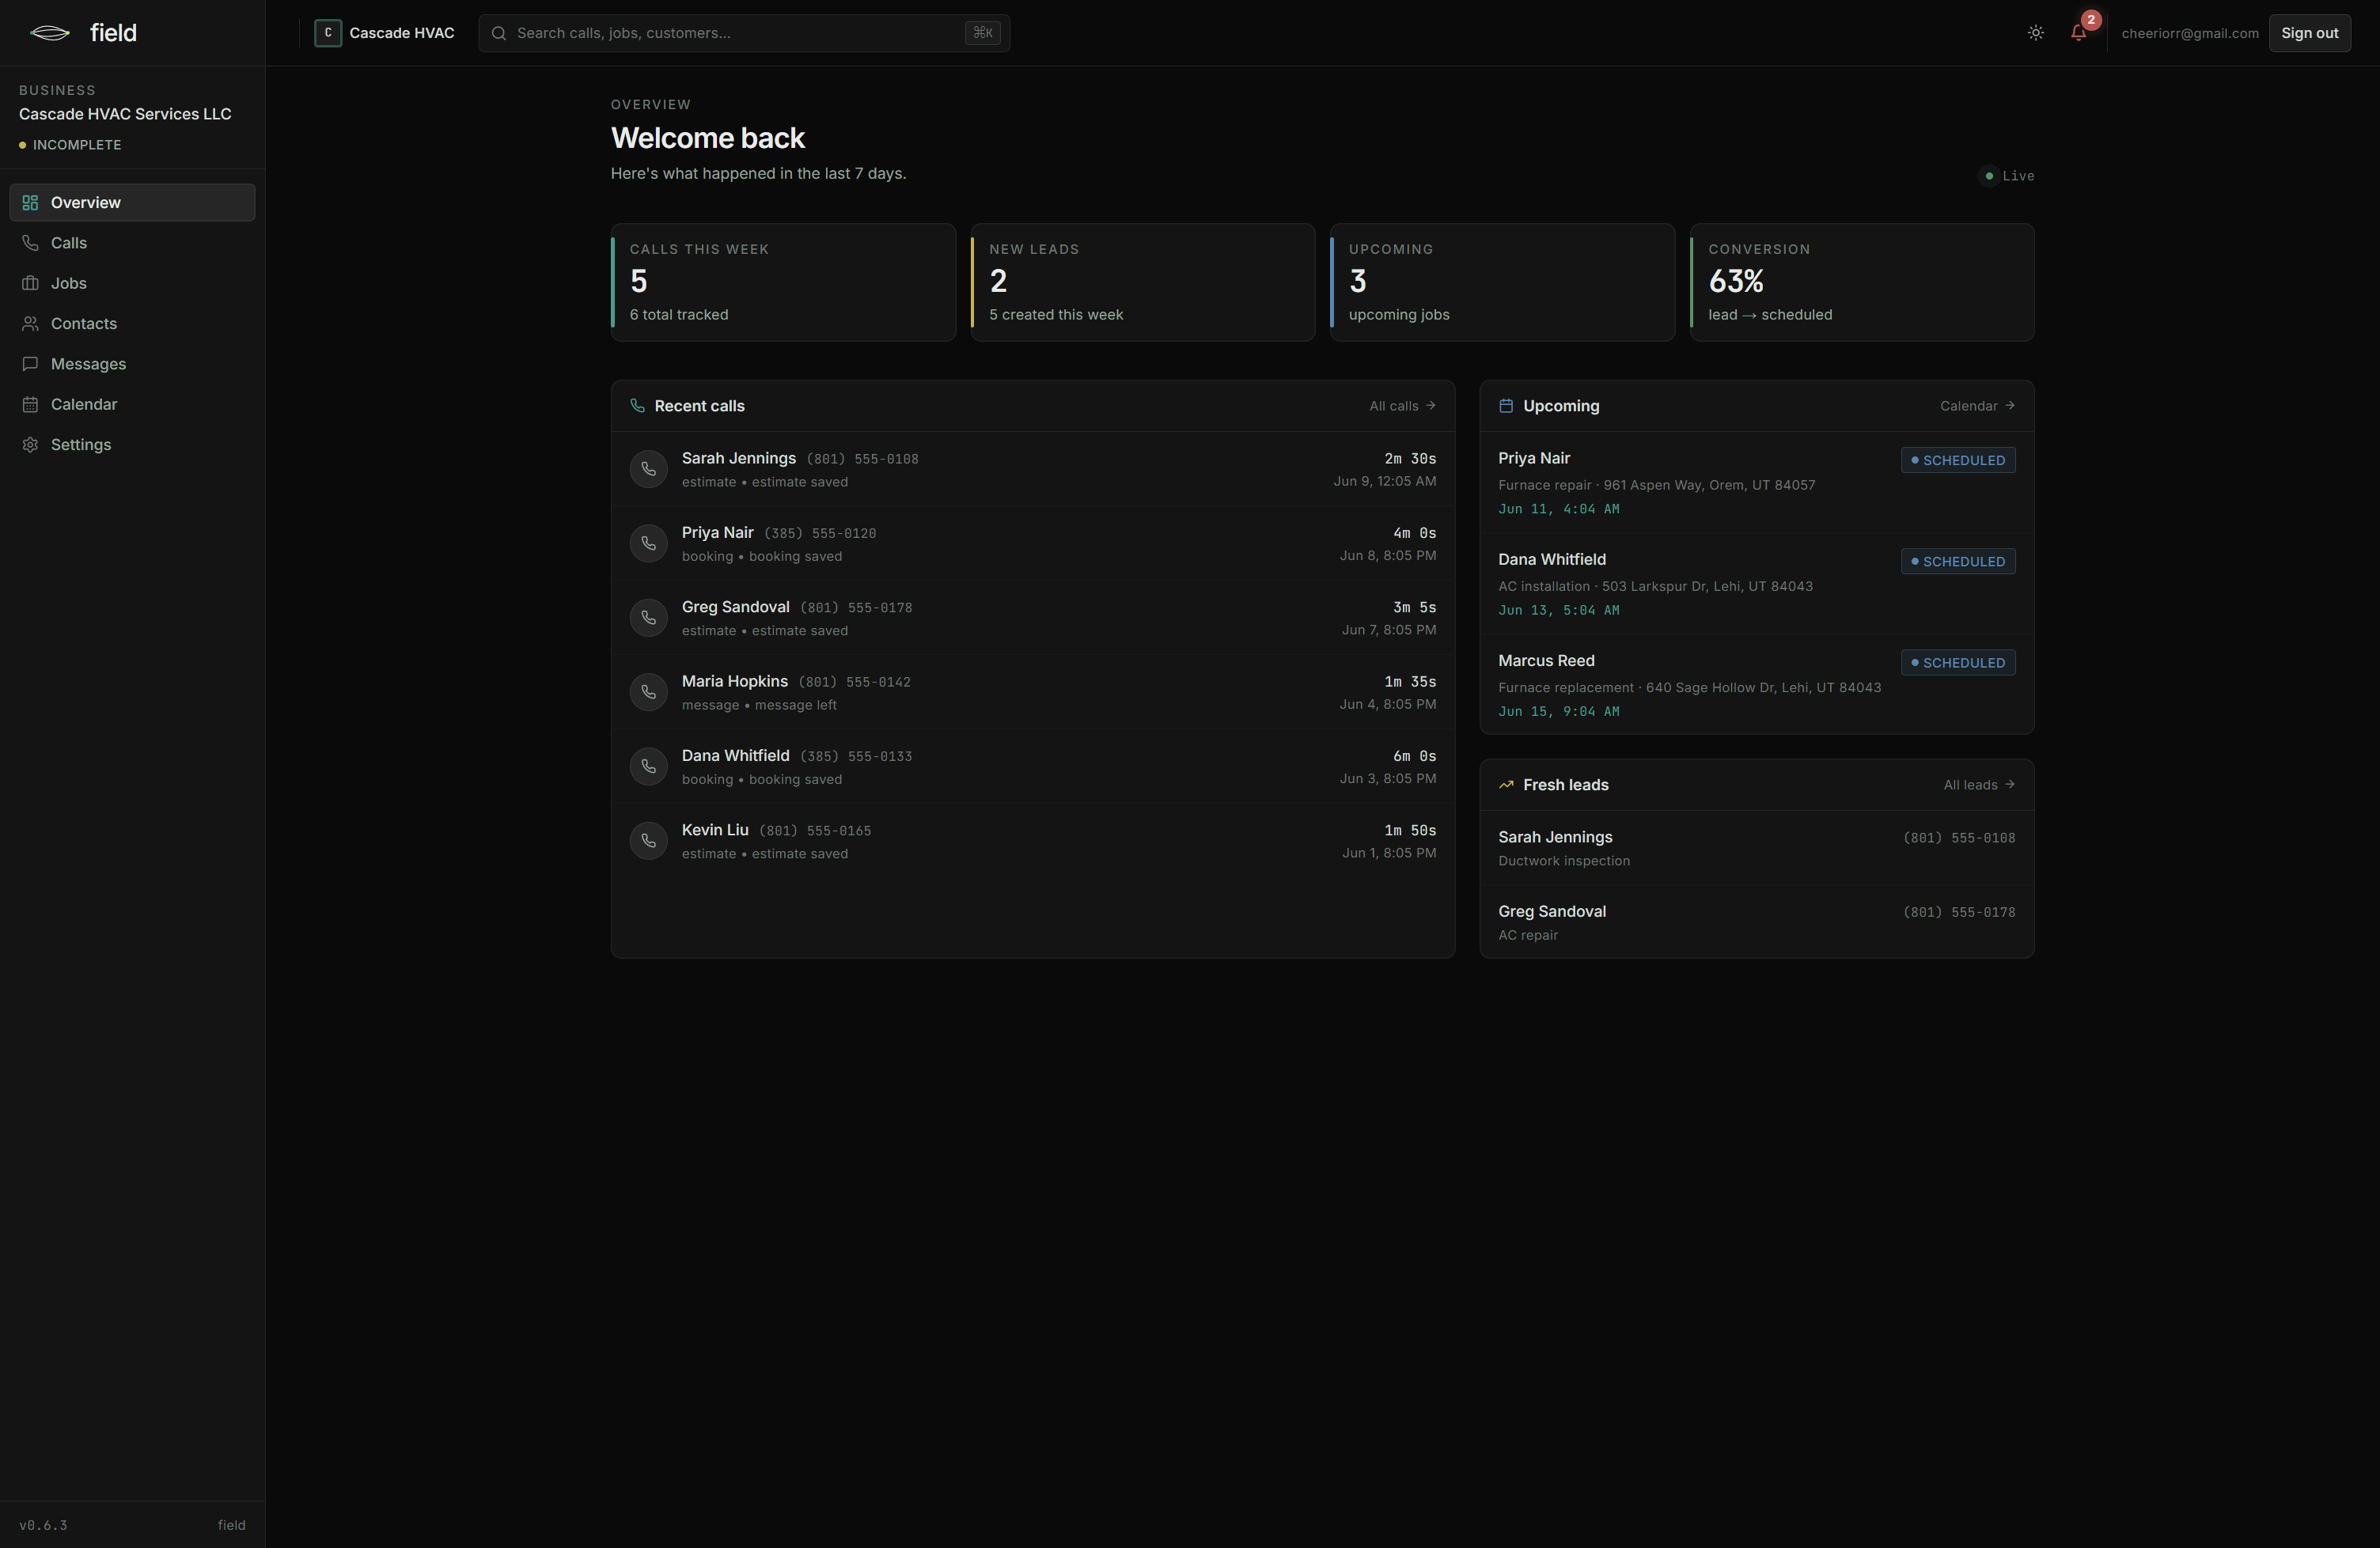Click the Fresh leads trending icon
The width and height of the screenshot is (2380, 1548).
1506,785
